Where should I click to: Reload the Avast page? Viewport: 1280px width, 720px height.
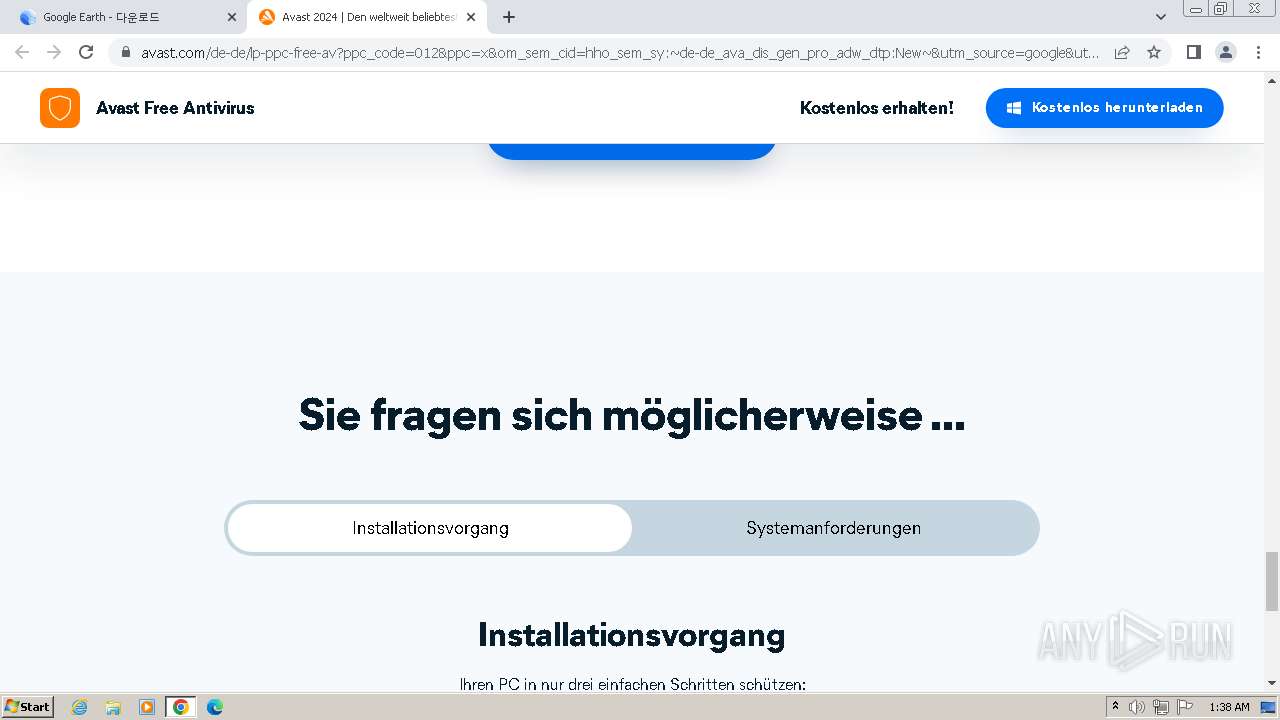tap(86, 52)
